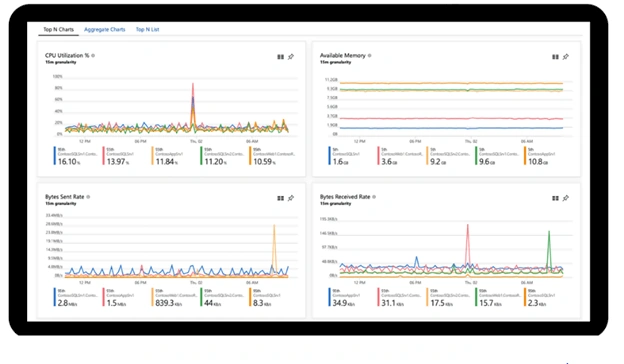624x364 pixels.
Task: Click info icon beside Bytes Sent Rate title
Action: [88, 197]
